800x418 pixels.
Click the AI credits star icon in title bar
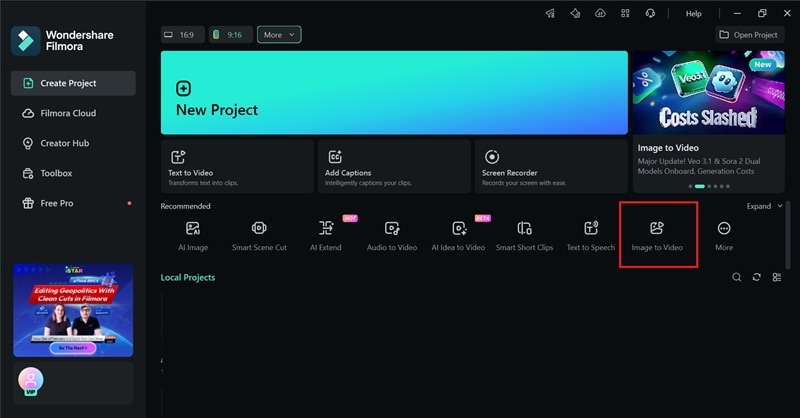tap(575, 13)
